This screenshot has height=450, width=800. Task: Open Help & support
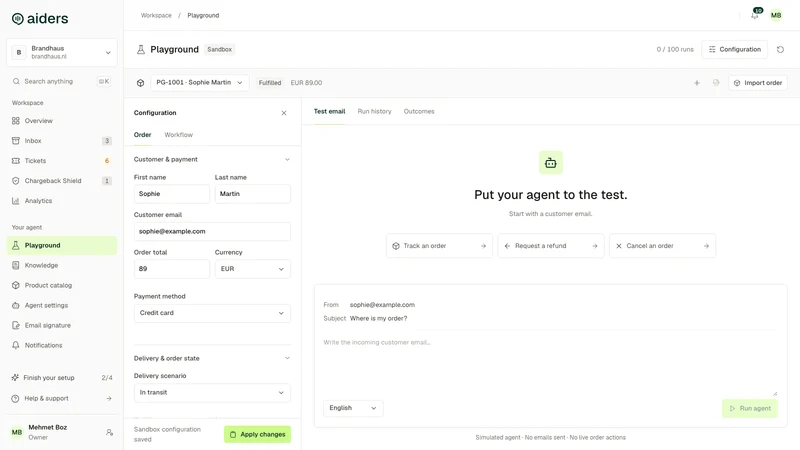(62, 398)
